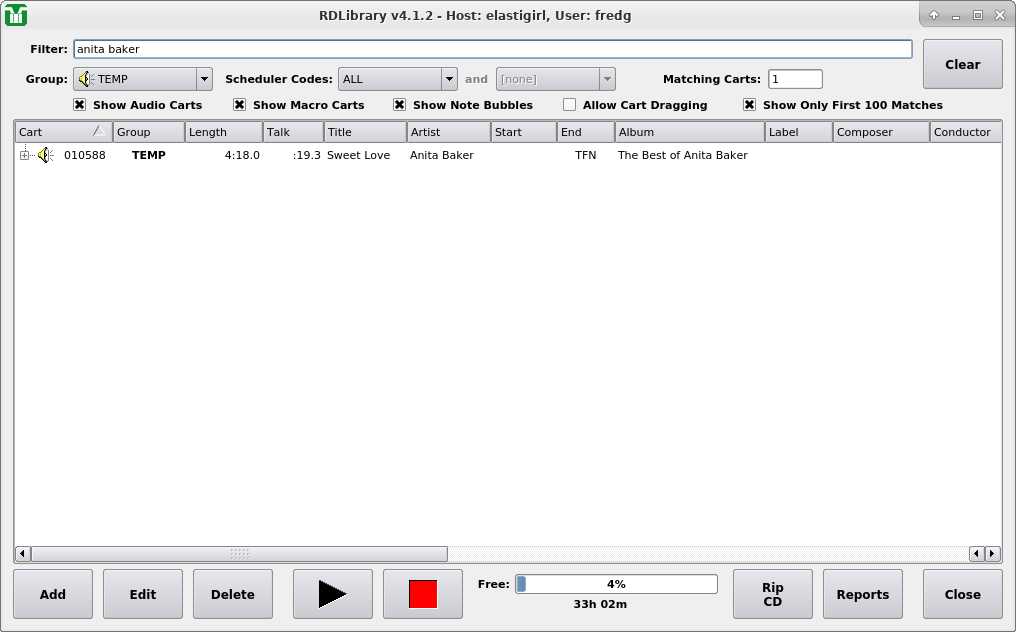Click the Clear filter button
This screenshot has height=632, width=1016.
pos(962,65)
